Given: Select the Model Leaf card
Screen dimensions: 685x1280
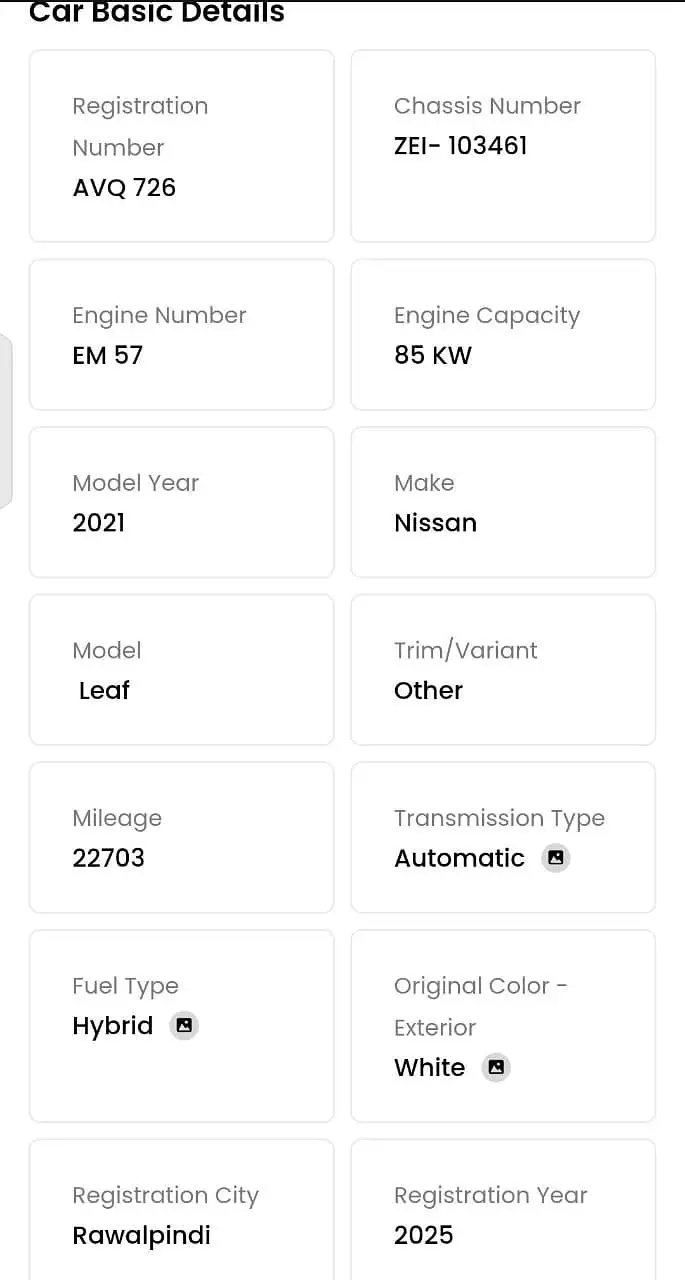Looking at the screenshot, I should pyautogui.click(x=181, y=670).
